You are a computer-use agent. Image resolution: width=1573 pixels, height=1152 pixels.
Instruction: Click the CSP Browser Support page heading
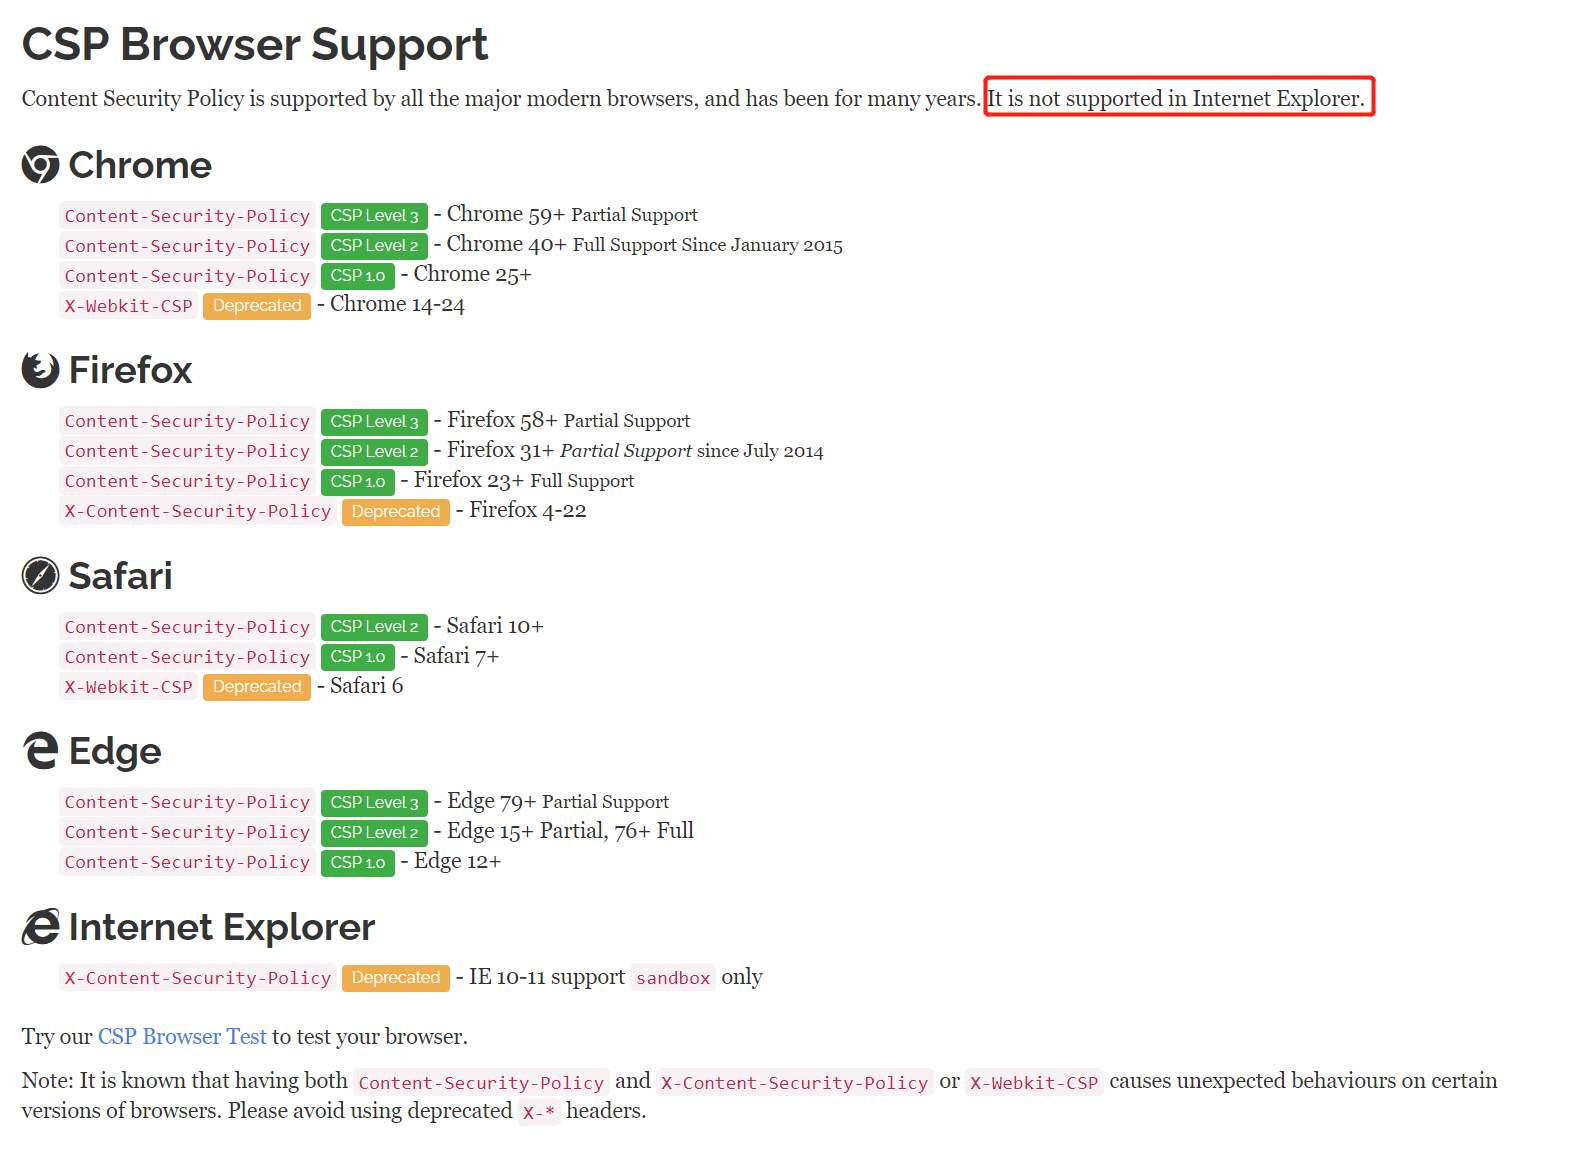[x=255, y=45]
